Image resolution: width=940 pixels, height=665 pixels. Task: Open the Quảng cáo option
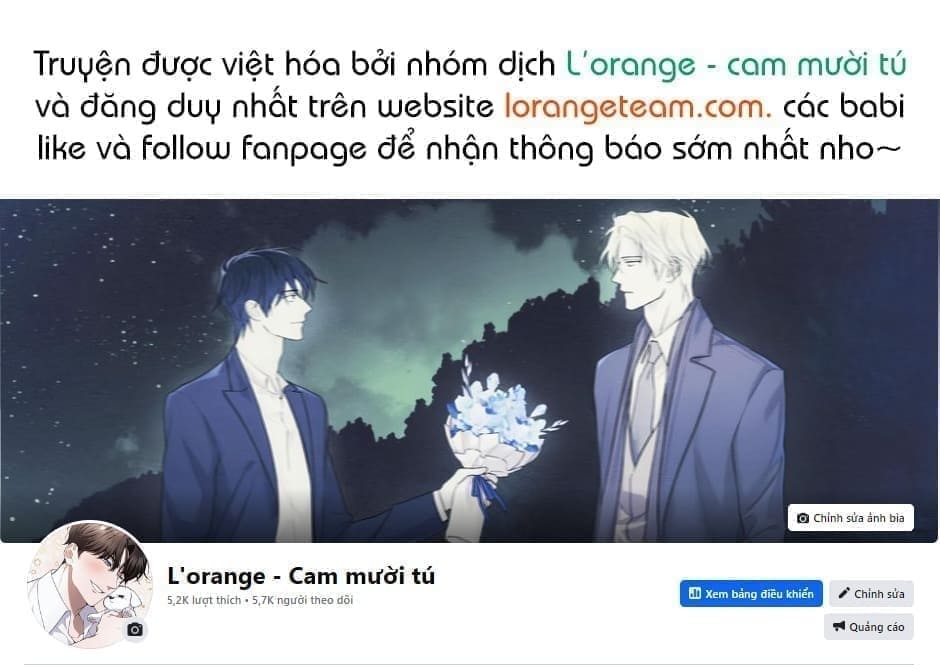tap(869, 627)
